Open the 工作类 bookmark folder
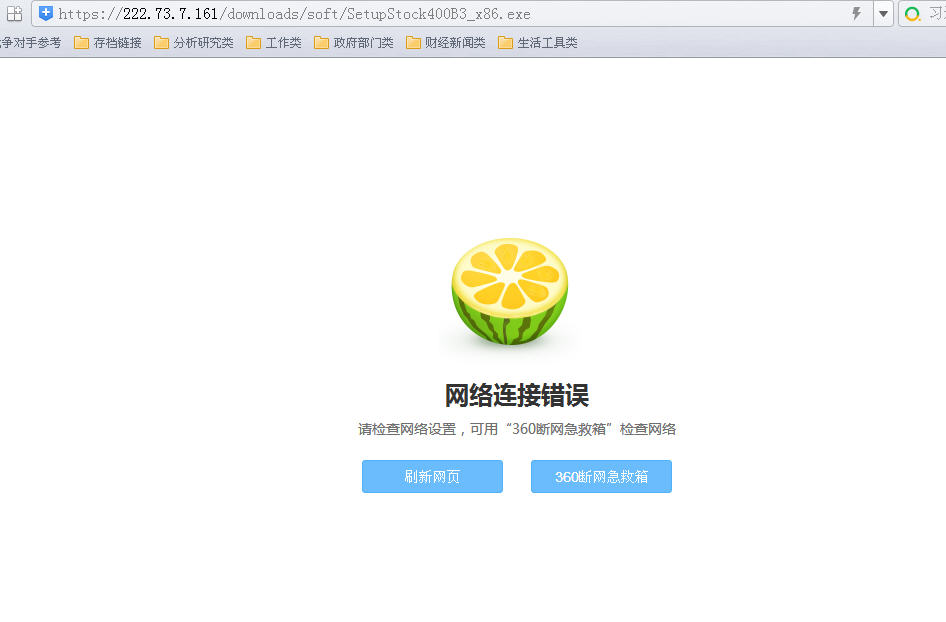946x622 pixels. click(274, 43)
